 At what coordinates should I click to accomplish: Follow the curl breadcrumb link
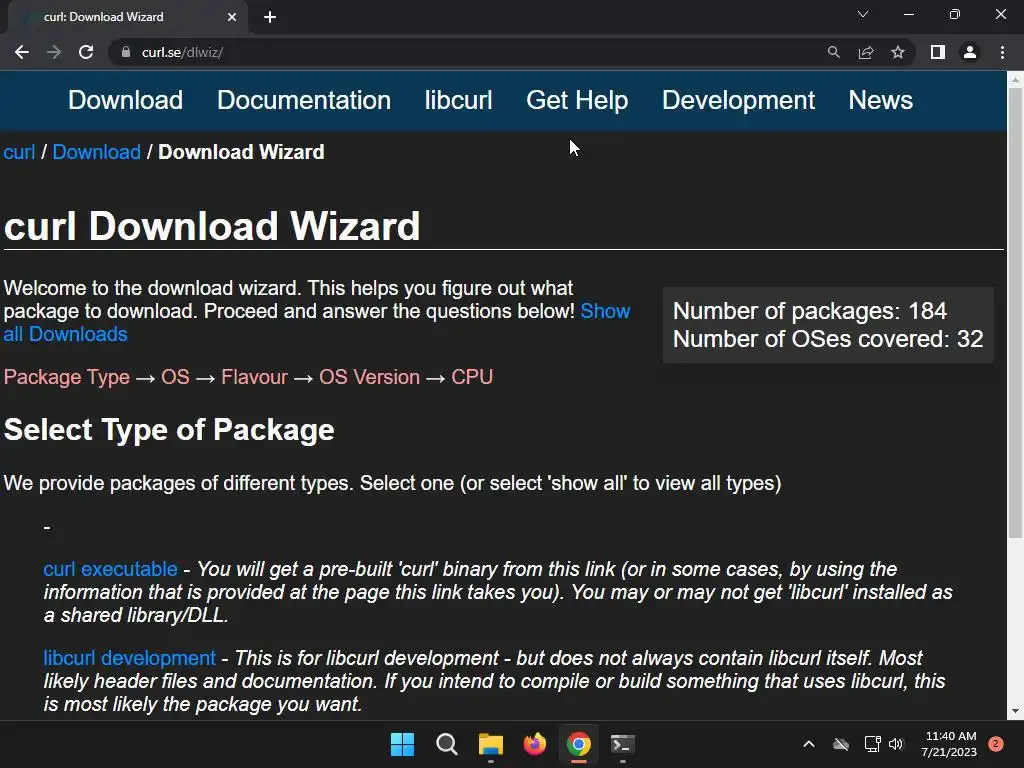click(19, 152)
